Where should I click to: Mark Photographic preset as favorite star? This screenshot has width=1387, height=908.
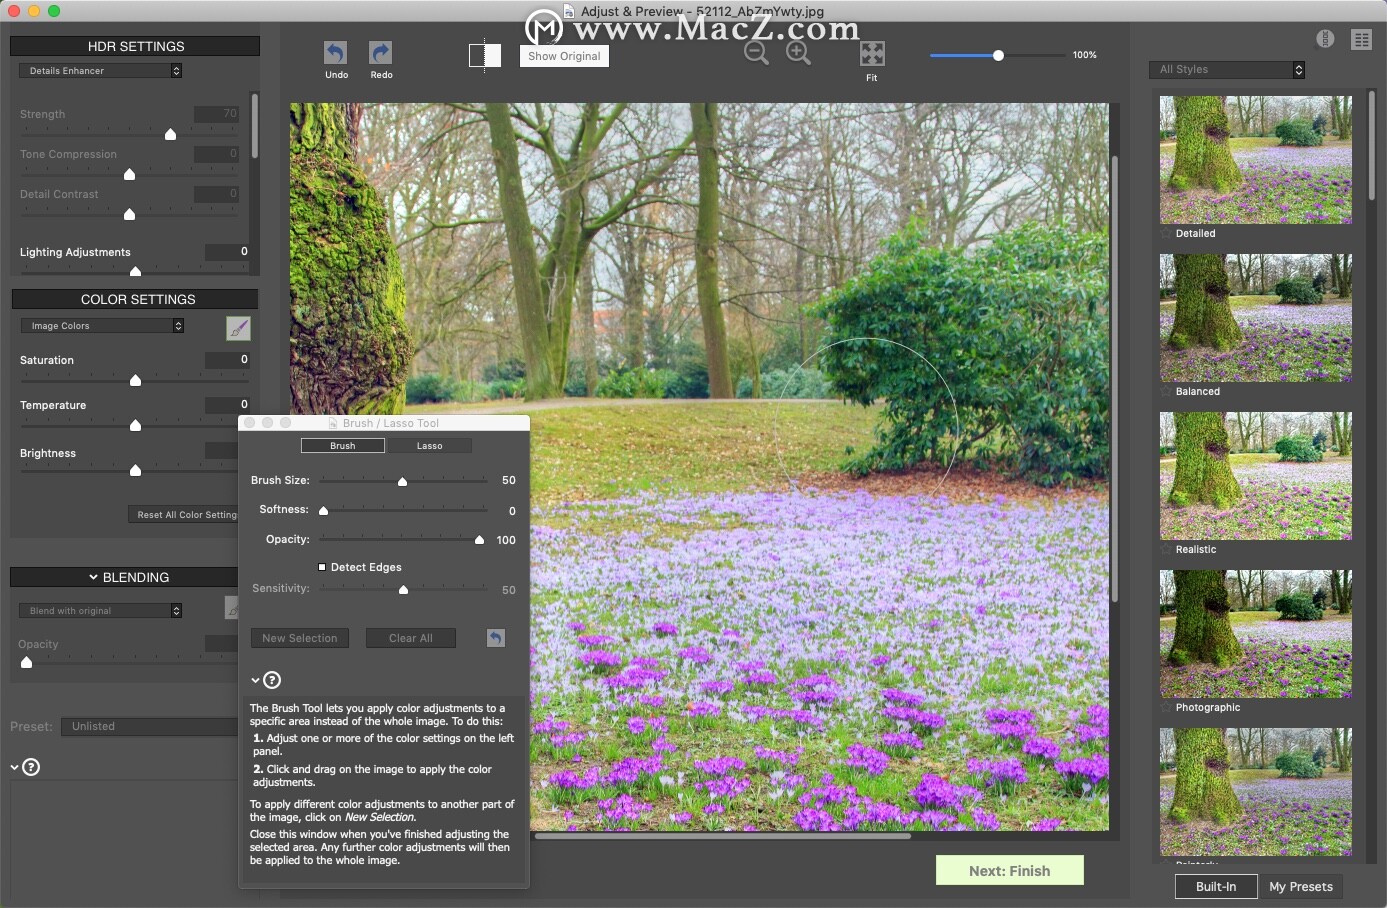pyautogui.click(x=1166, y=707)
